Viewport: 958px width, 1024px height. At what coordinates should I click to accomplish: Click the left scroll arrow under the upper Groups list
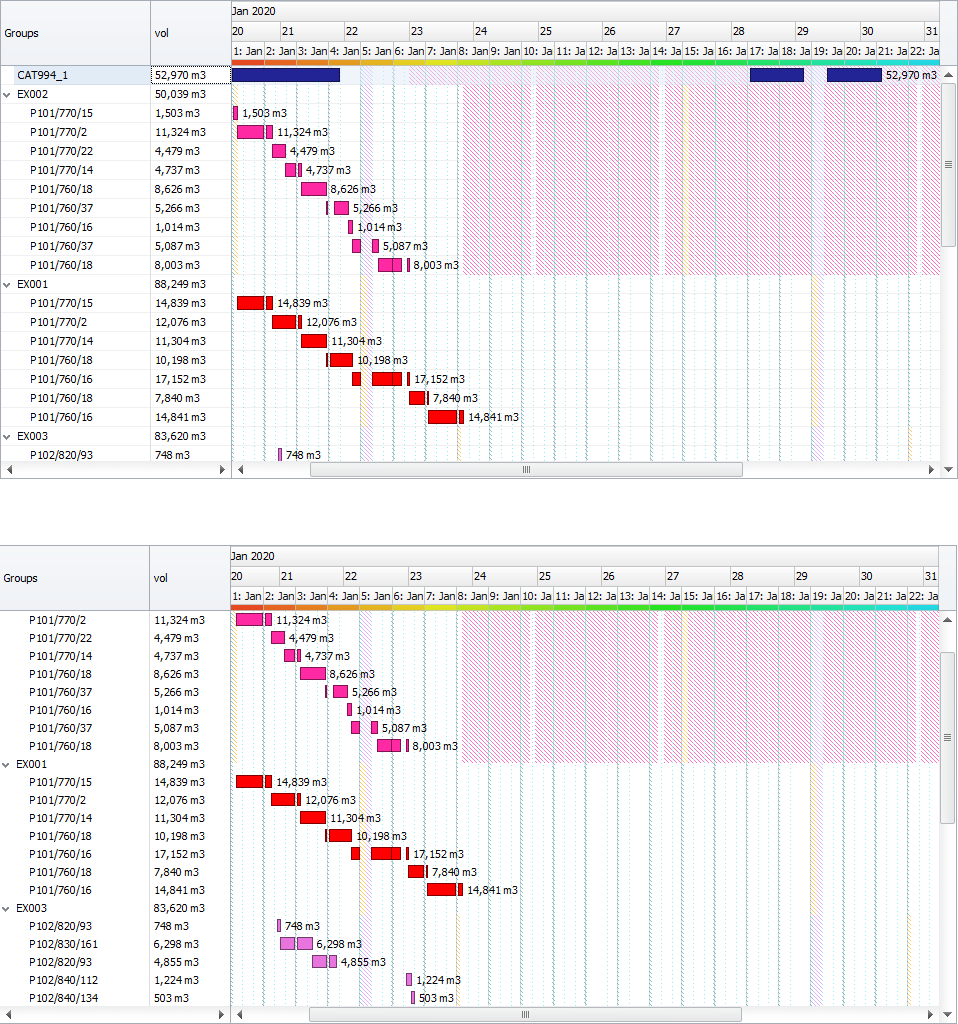7,469
